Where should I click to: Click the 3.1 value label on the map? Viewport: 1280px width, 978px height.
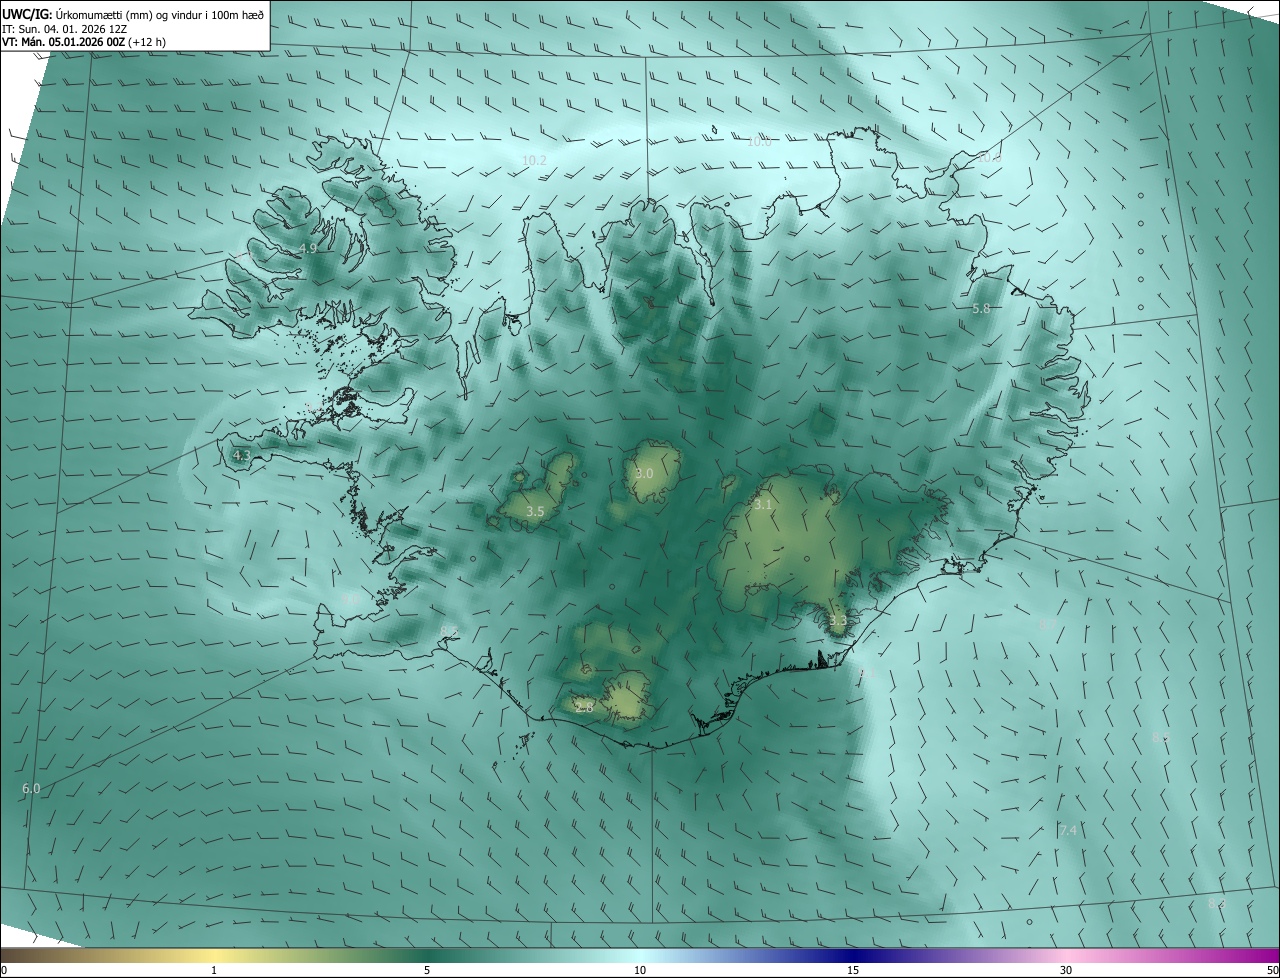763,505
